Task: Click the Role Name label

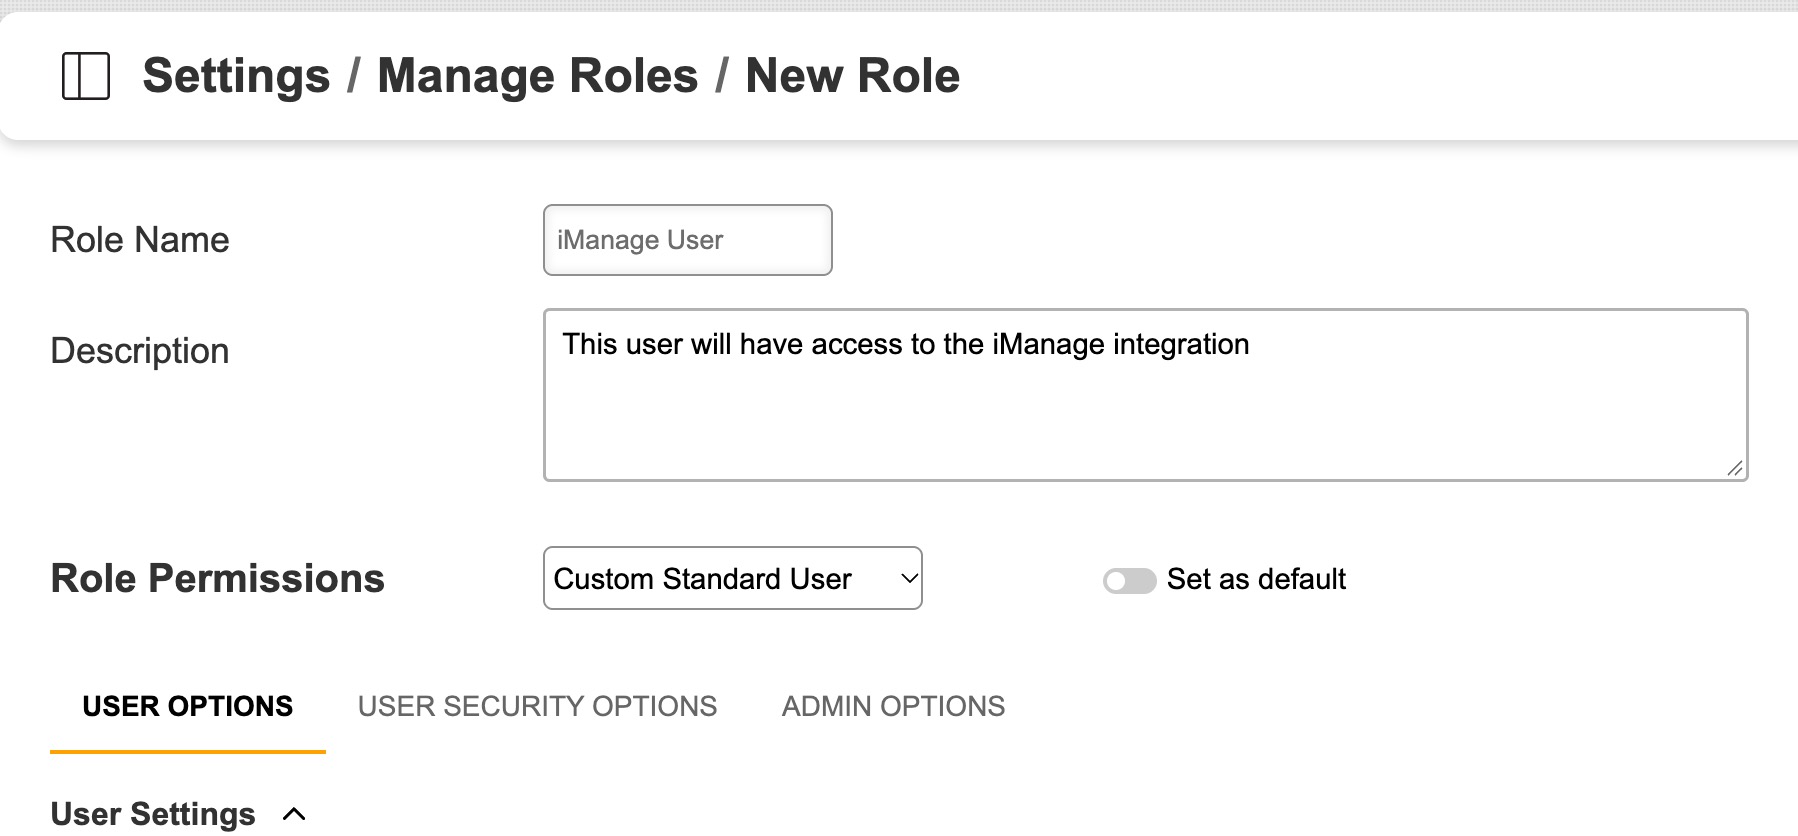Action: 140,240
